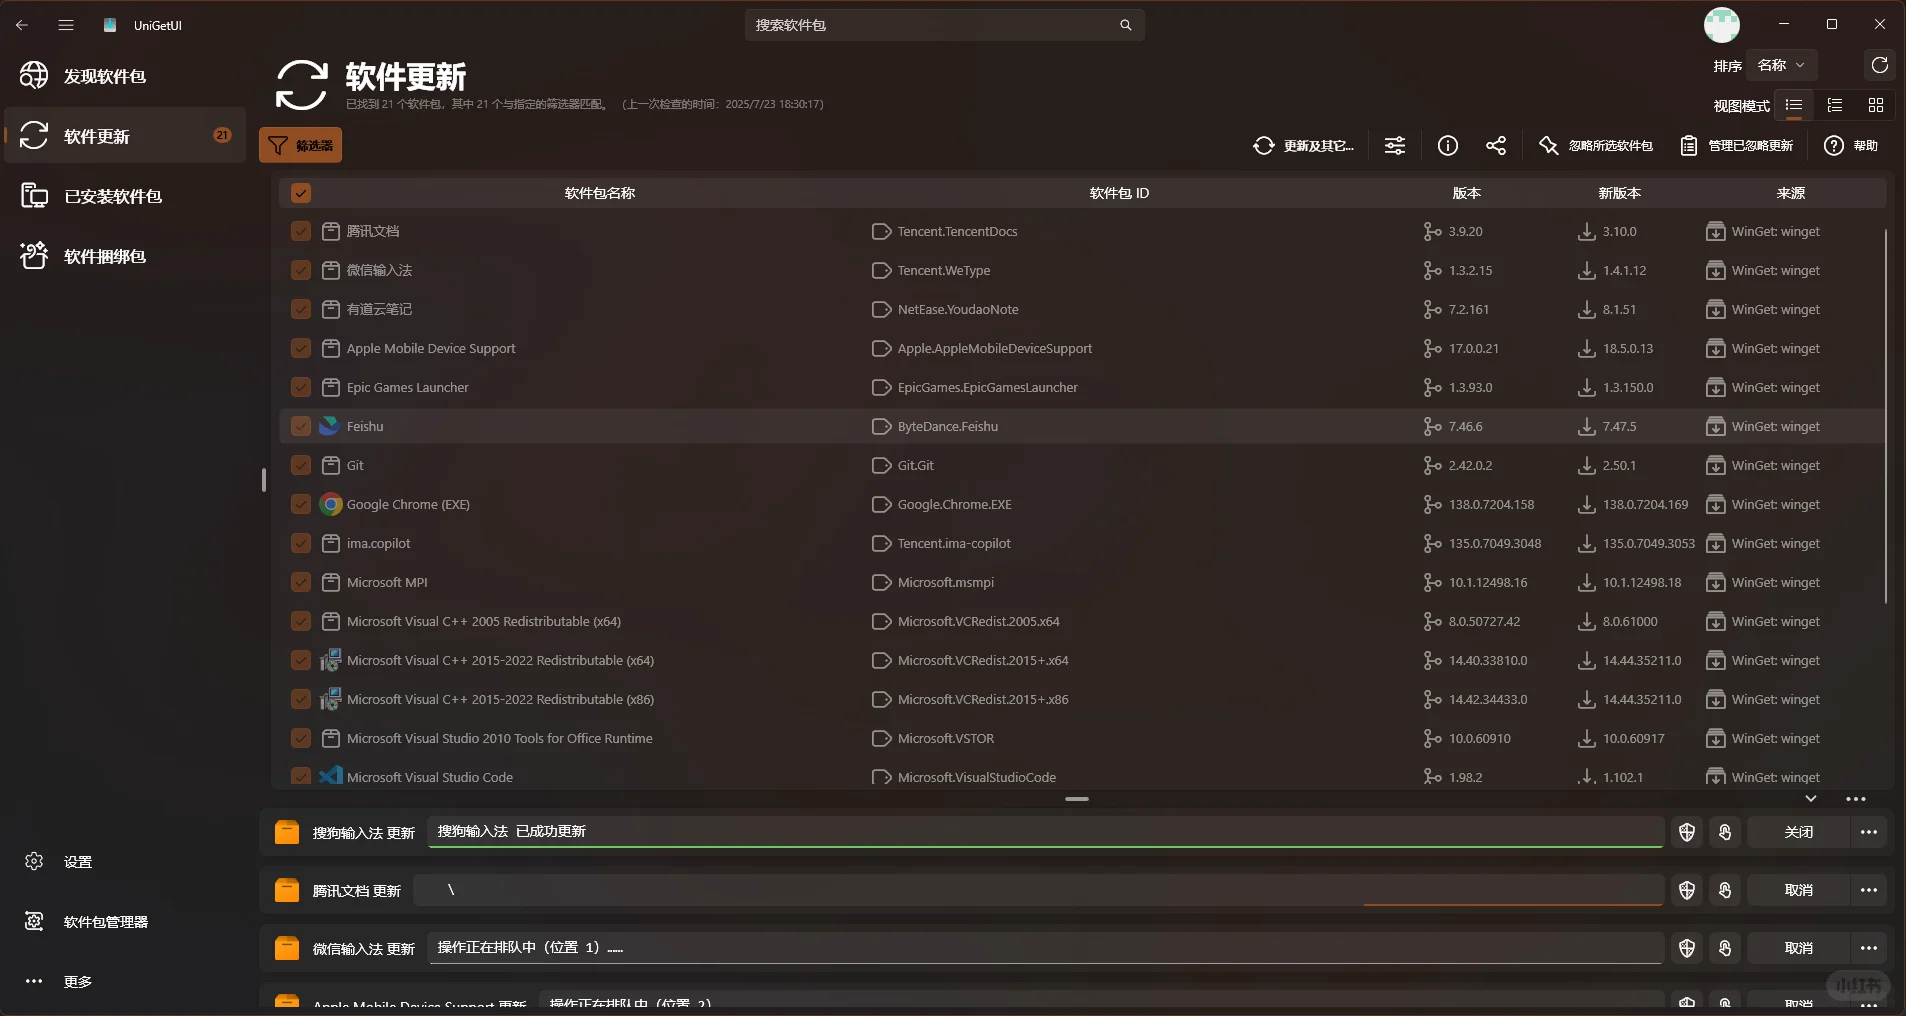Click 关闭 for the 搜狗输入法 update
This screenshot has width=1906, height=1016.
[1798, 832]
